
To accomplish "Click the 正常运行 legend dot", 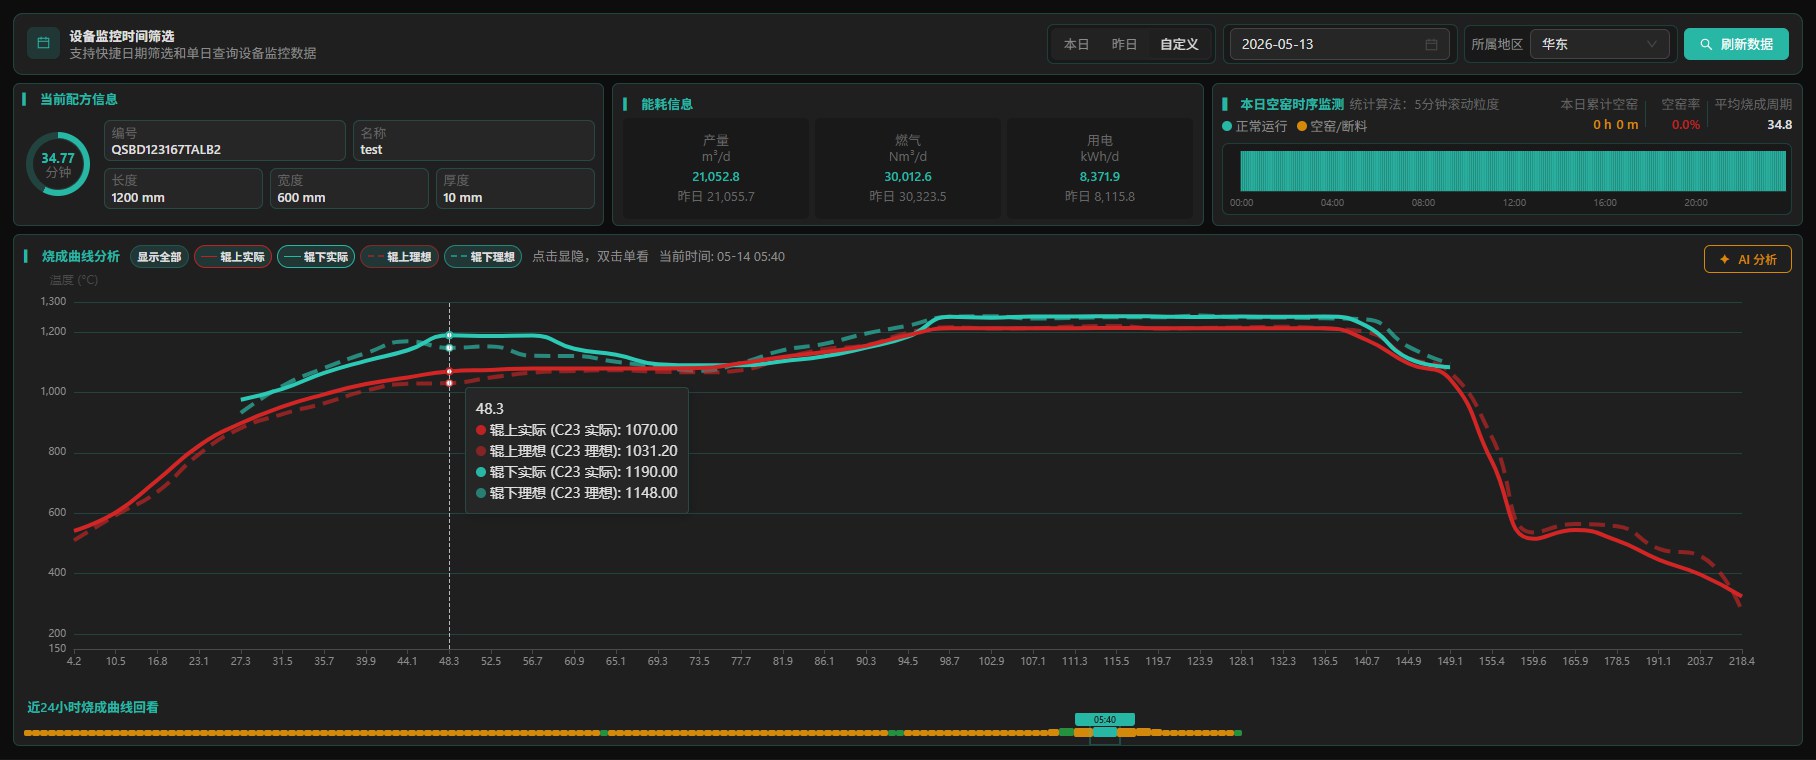I will pyautogui.click(x=1227, y=126).
